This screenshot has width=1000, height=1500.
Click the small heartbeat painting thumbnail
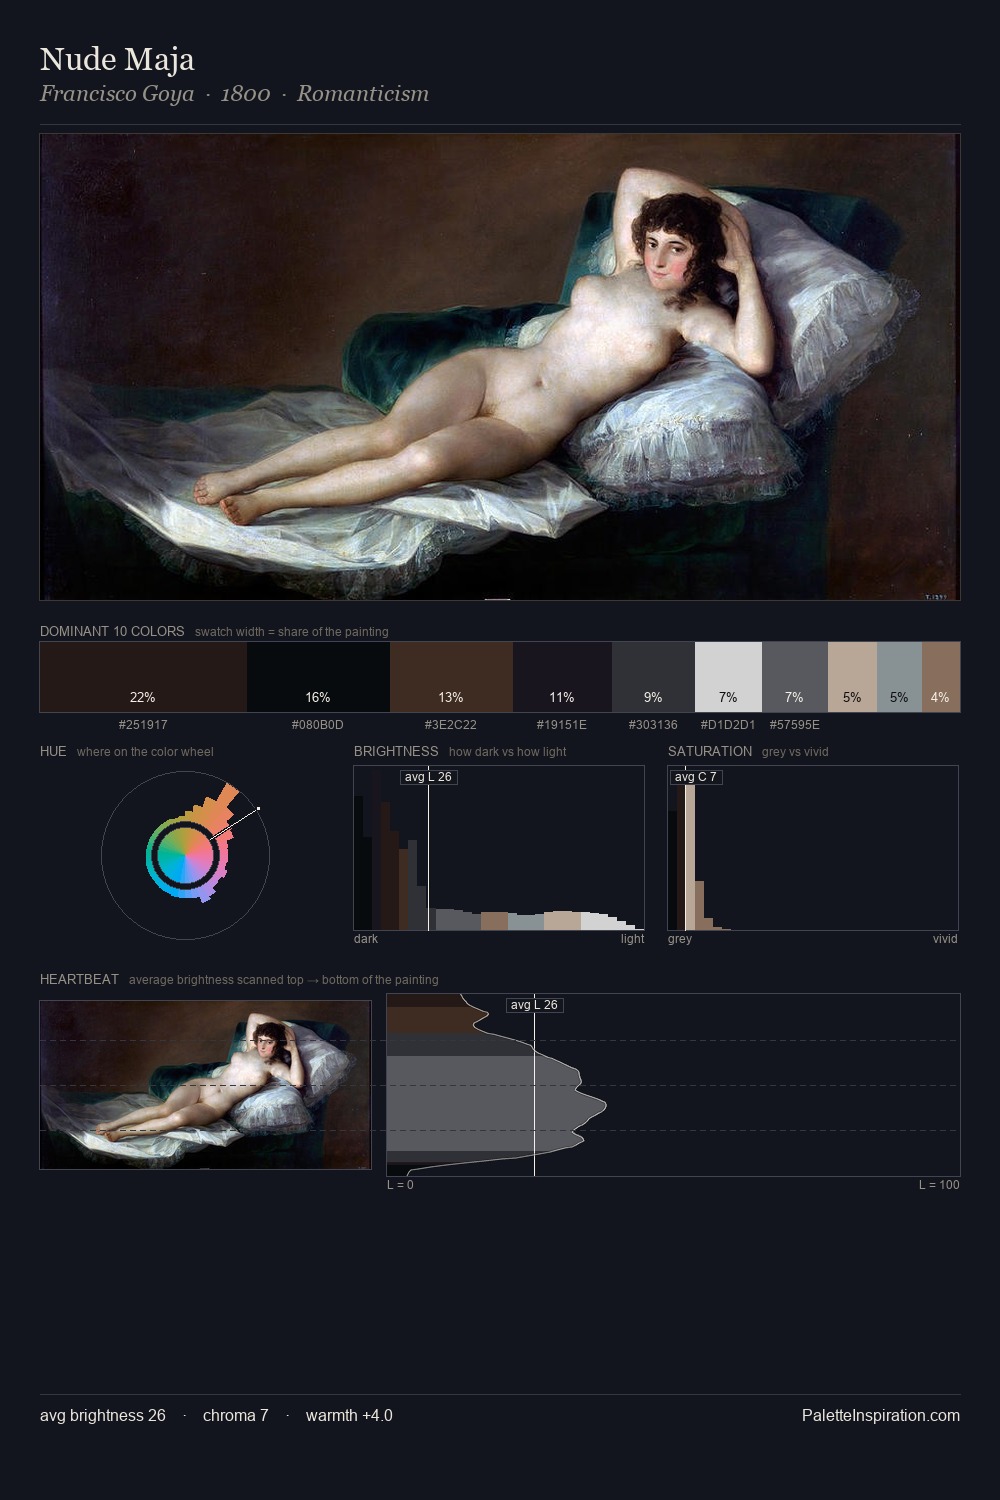click(205, 1085)
